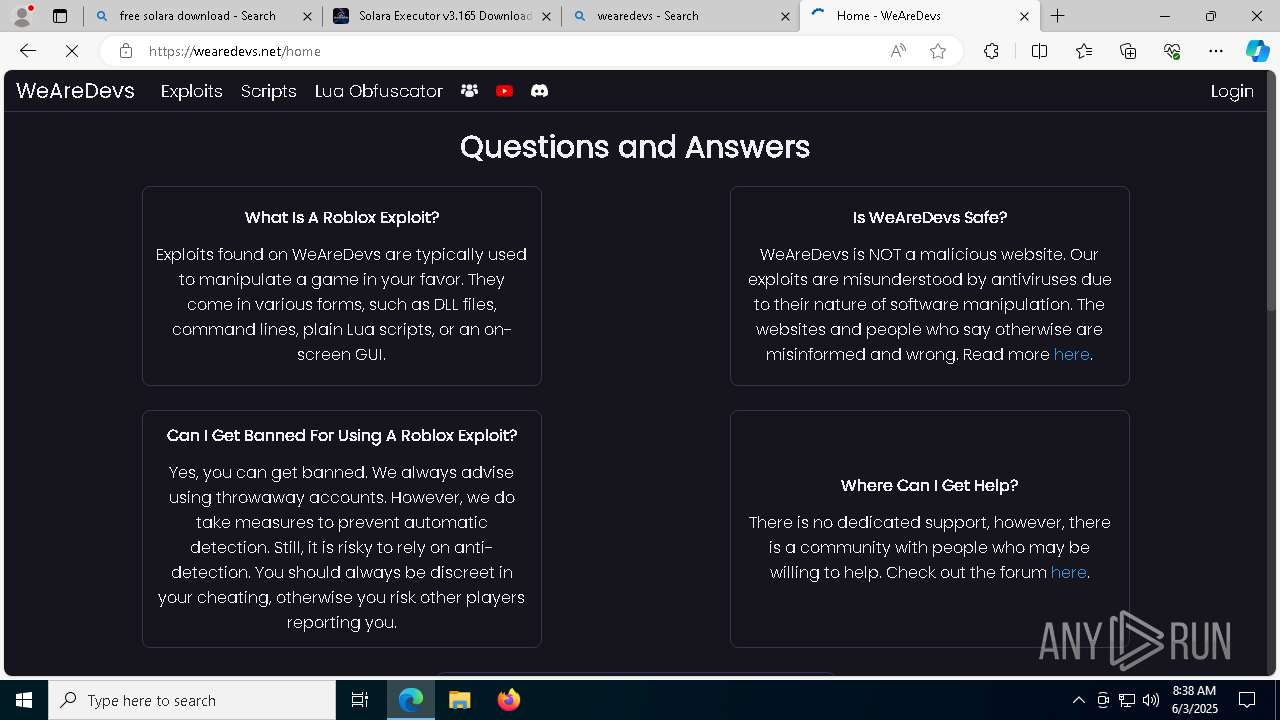Viewport: 1280px width, 720px height.
Task: Open the browser profile icon
Action: (22, 16)
